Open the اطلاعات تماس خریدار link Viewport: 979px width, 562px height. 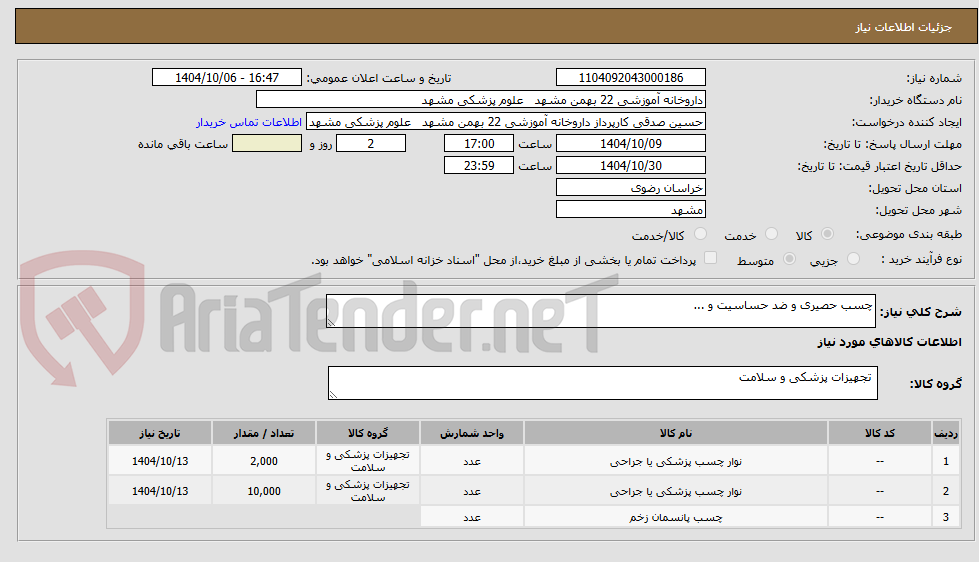click(x=248, y=122)
